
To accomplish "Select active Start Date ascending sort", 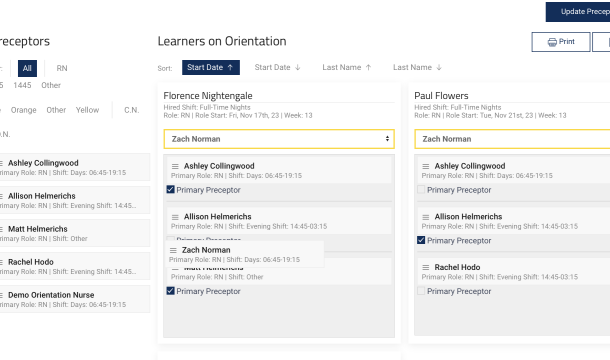I will [x=211, y=67].
